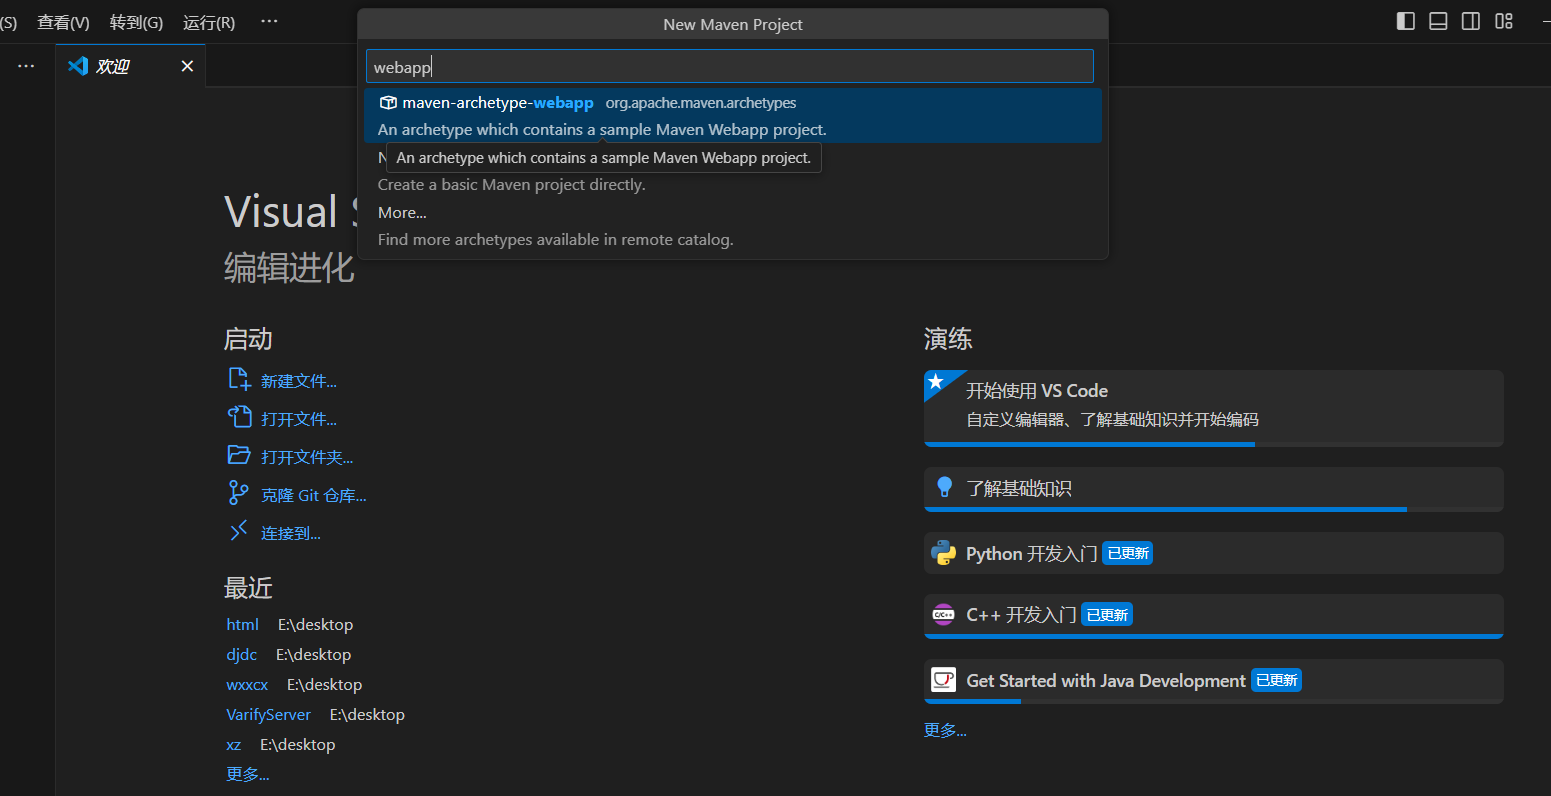Open the sidebar more actions ellipsis

click(x=26, y=66)
